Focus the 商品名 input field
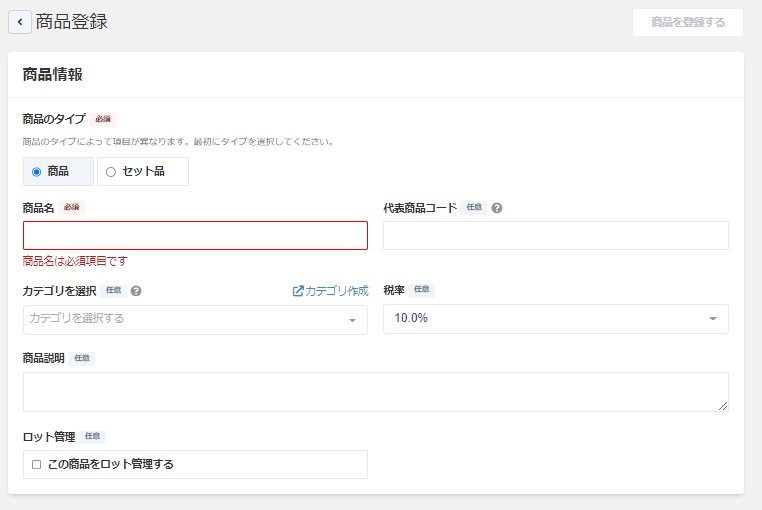 (195, 236)
